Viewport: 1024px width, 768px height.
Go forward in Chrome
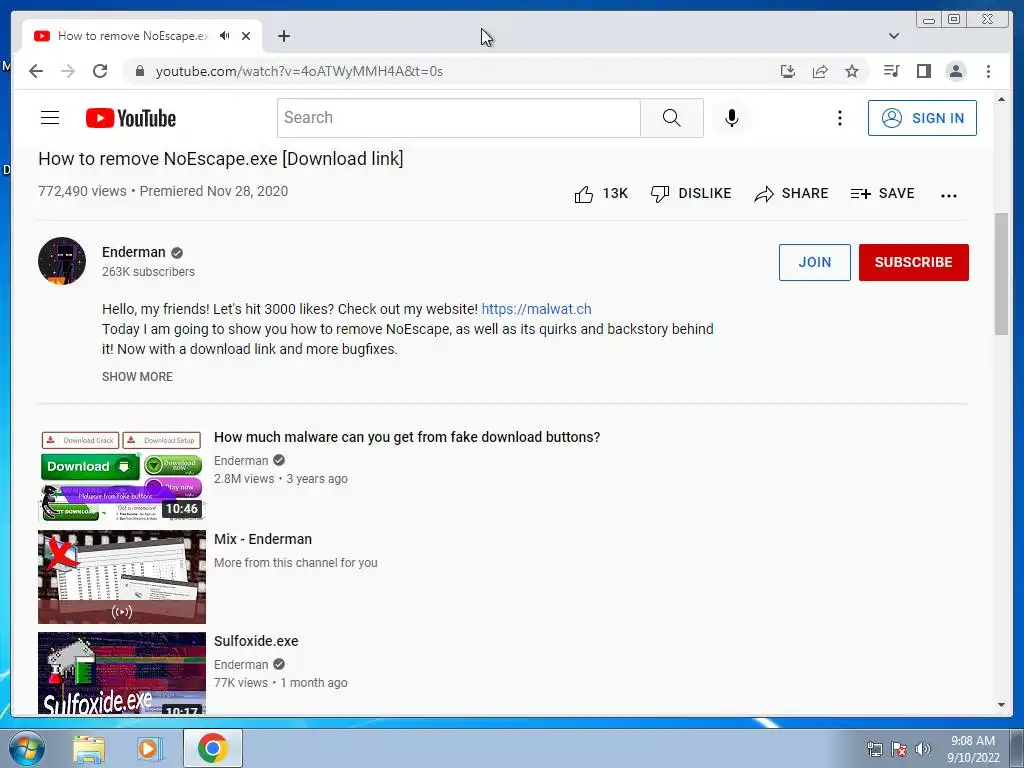pos(68,71)
